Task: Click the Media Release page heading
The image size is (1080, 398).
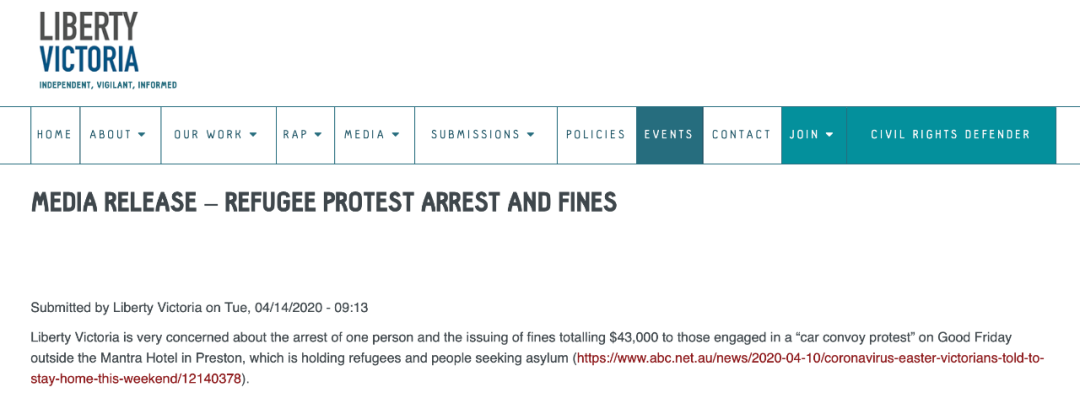Action: 324,203
